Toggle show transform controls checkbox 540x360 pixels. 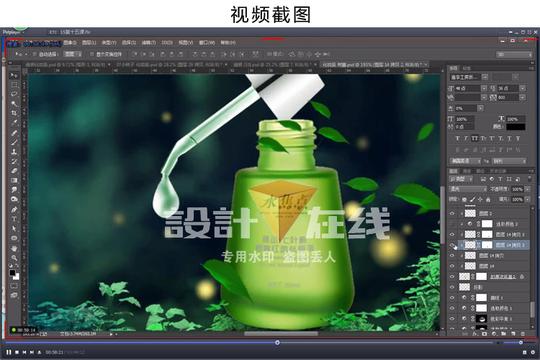[x=92, y=54]
